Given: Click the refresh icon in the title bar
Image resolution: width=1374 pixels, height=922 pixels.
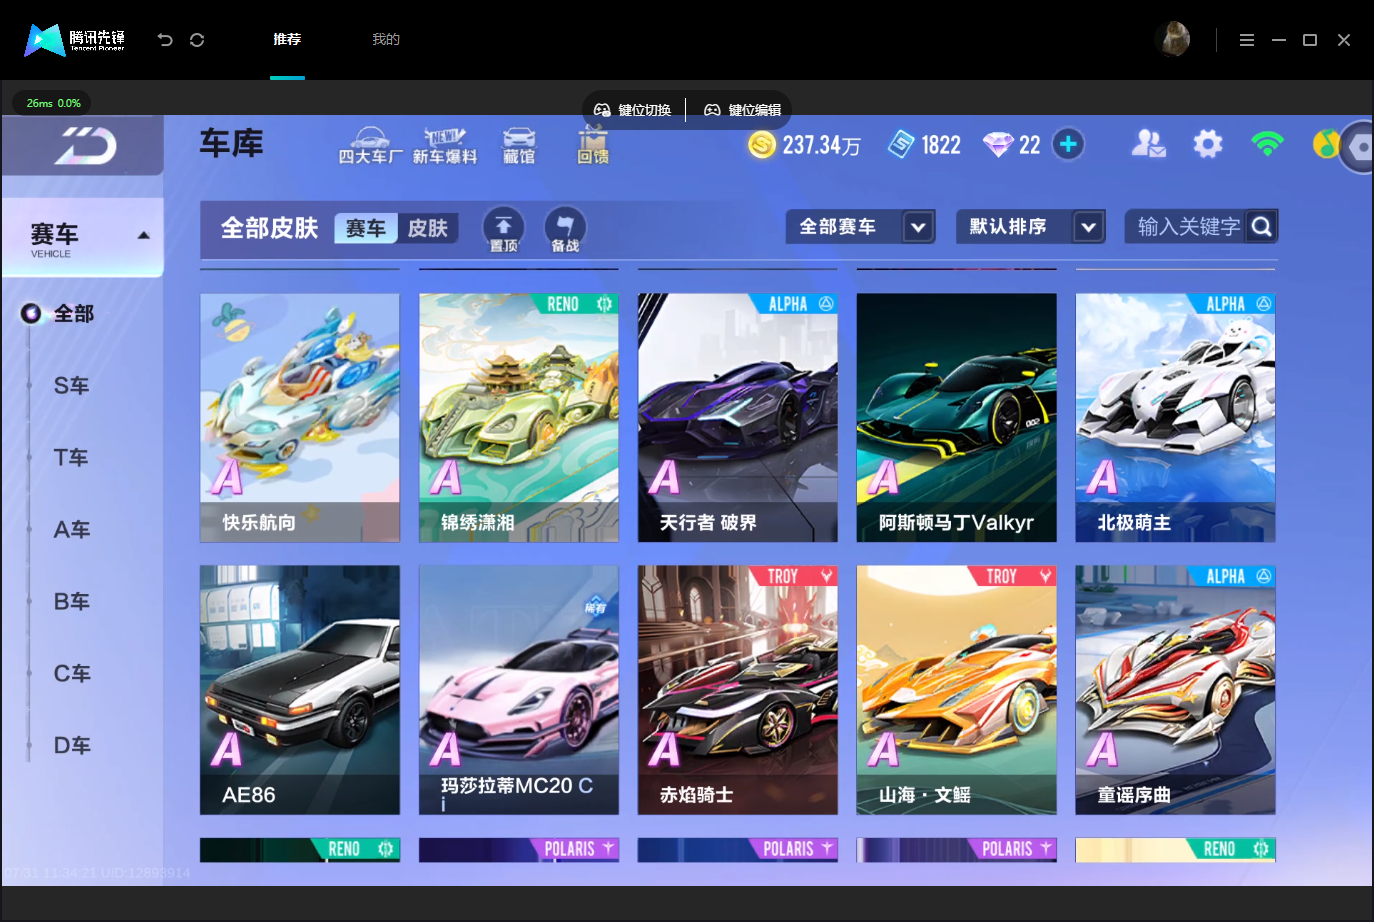Looking at the screenshot, I should pos(197,40).
